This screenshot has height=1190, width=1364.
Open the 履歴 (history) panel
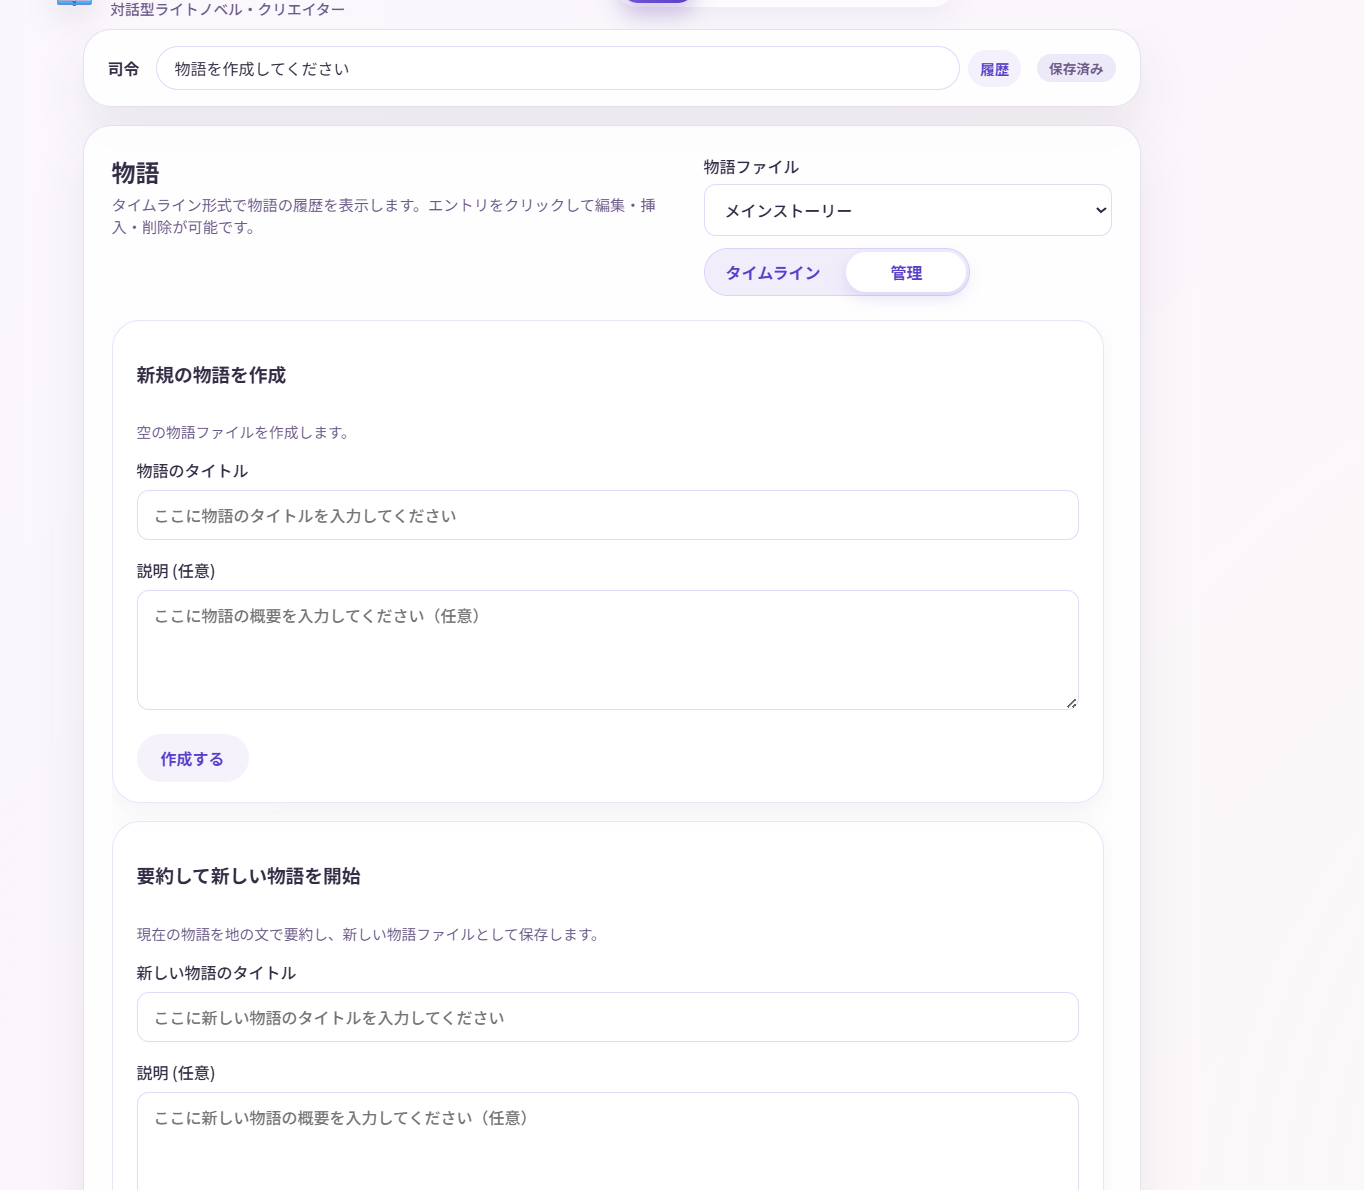point(994,68)
